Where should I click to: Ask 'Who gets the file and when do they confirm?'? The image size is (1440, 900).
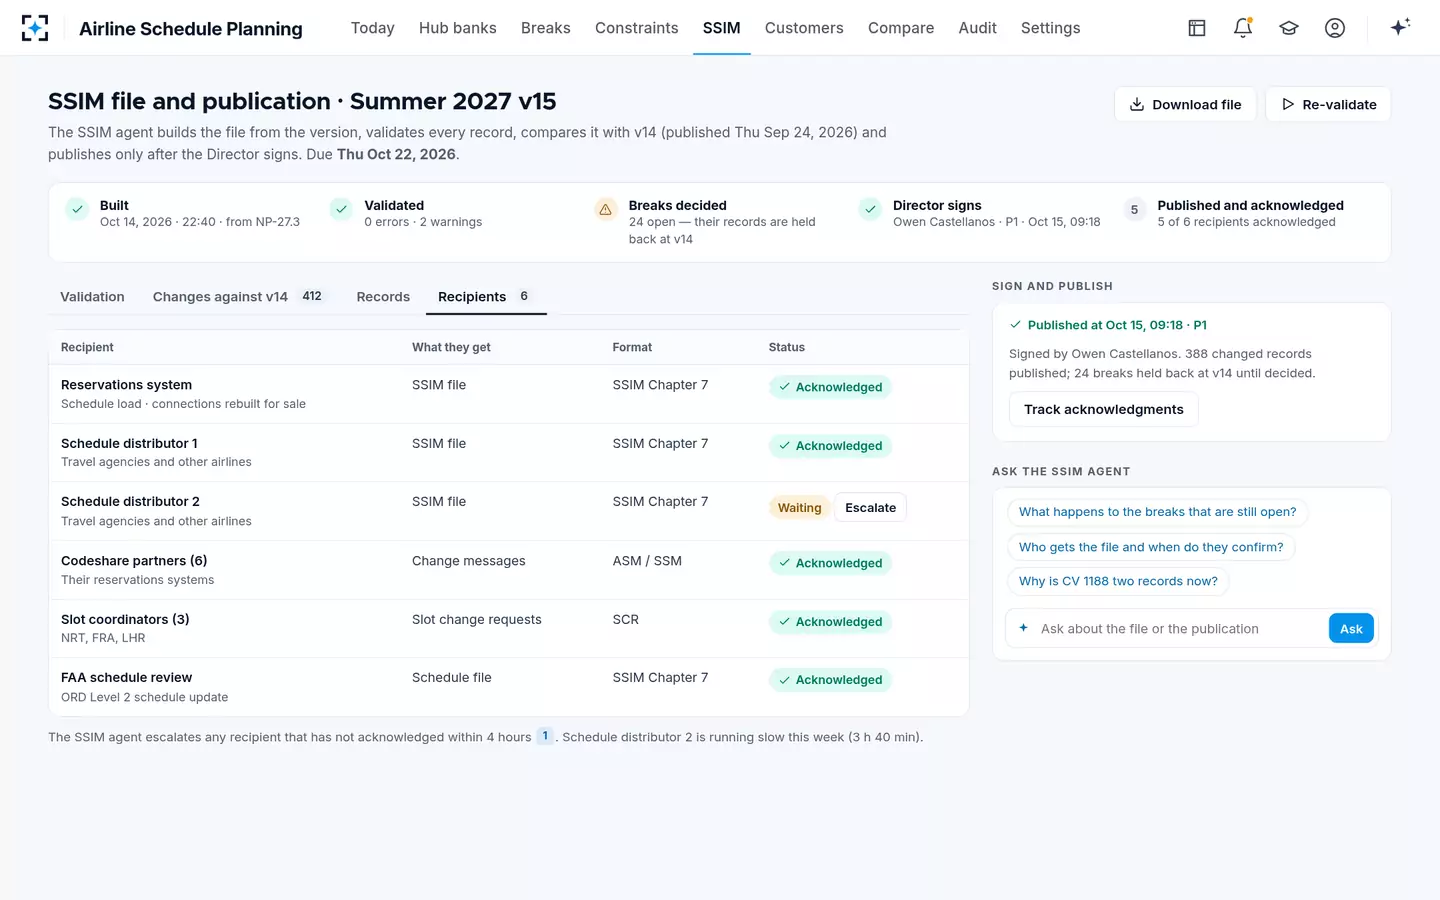pos(1151,547)
